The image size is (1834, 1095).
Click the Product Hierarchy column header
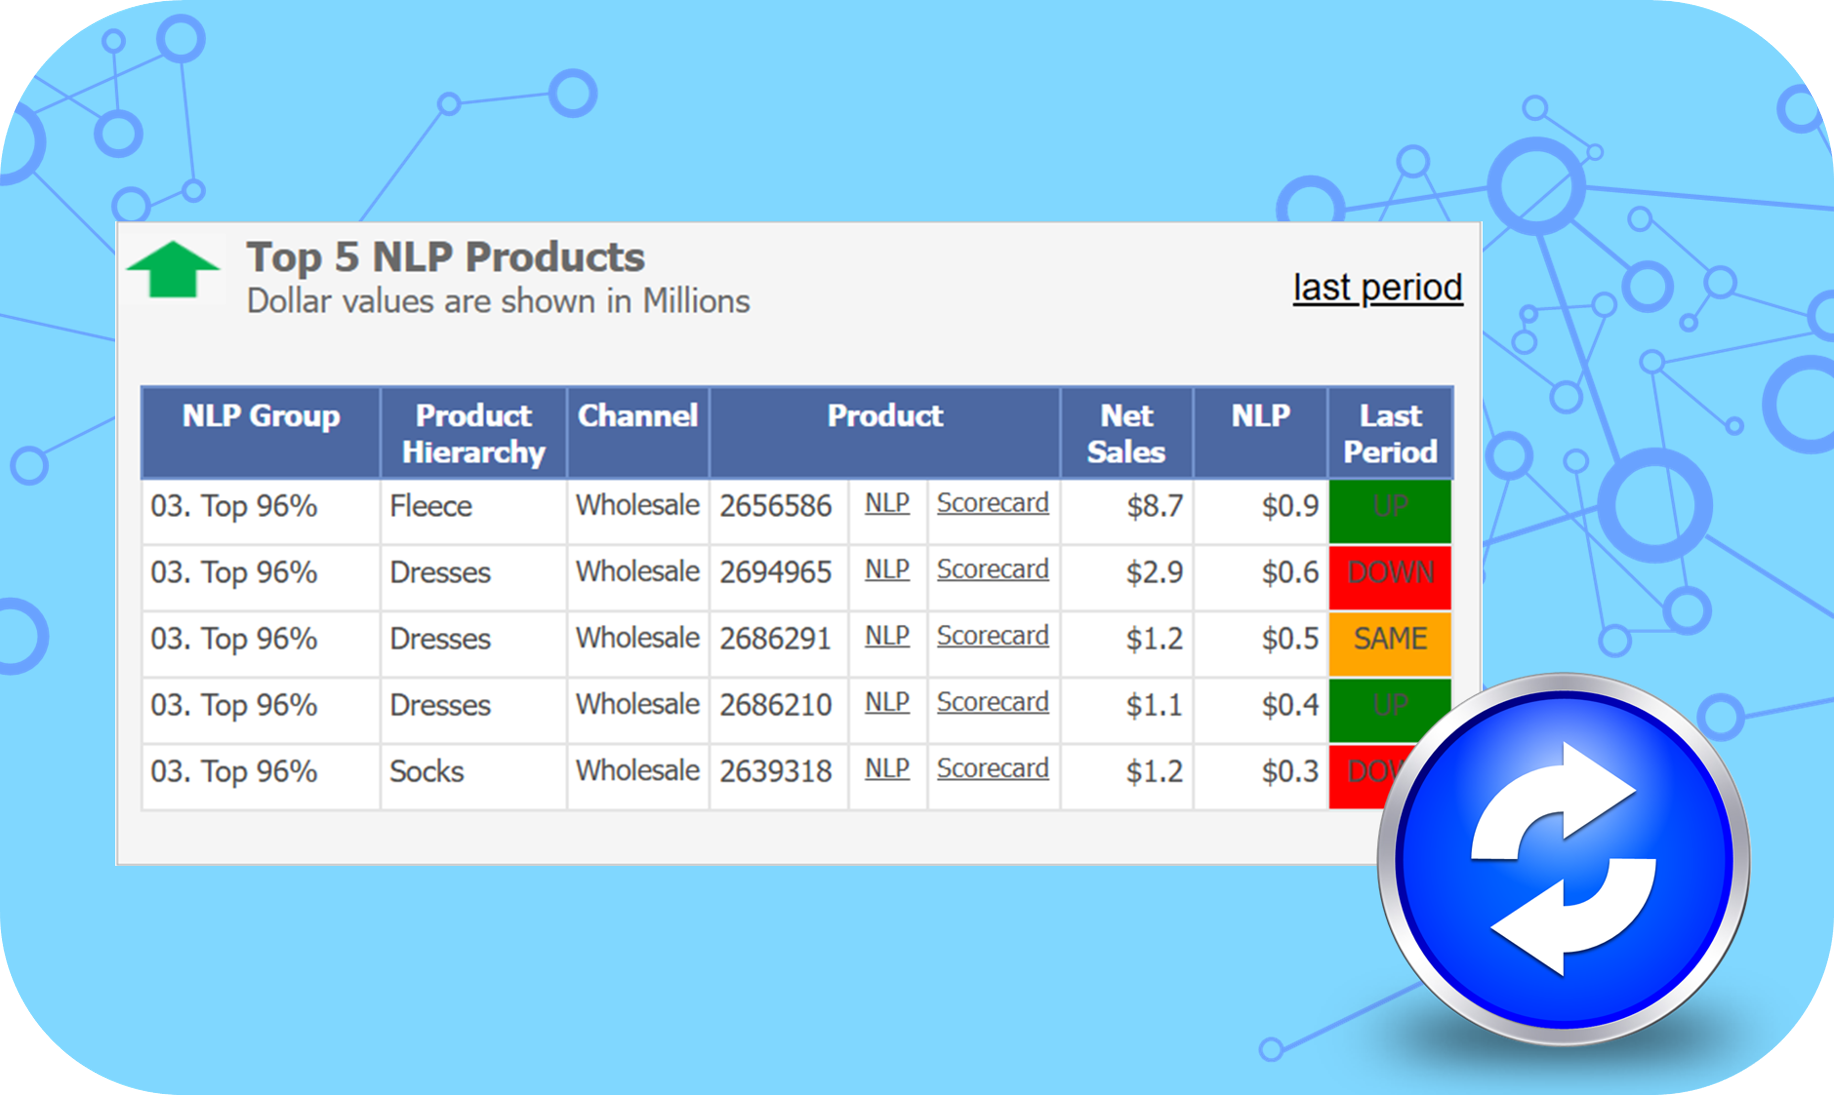[473, 433]
